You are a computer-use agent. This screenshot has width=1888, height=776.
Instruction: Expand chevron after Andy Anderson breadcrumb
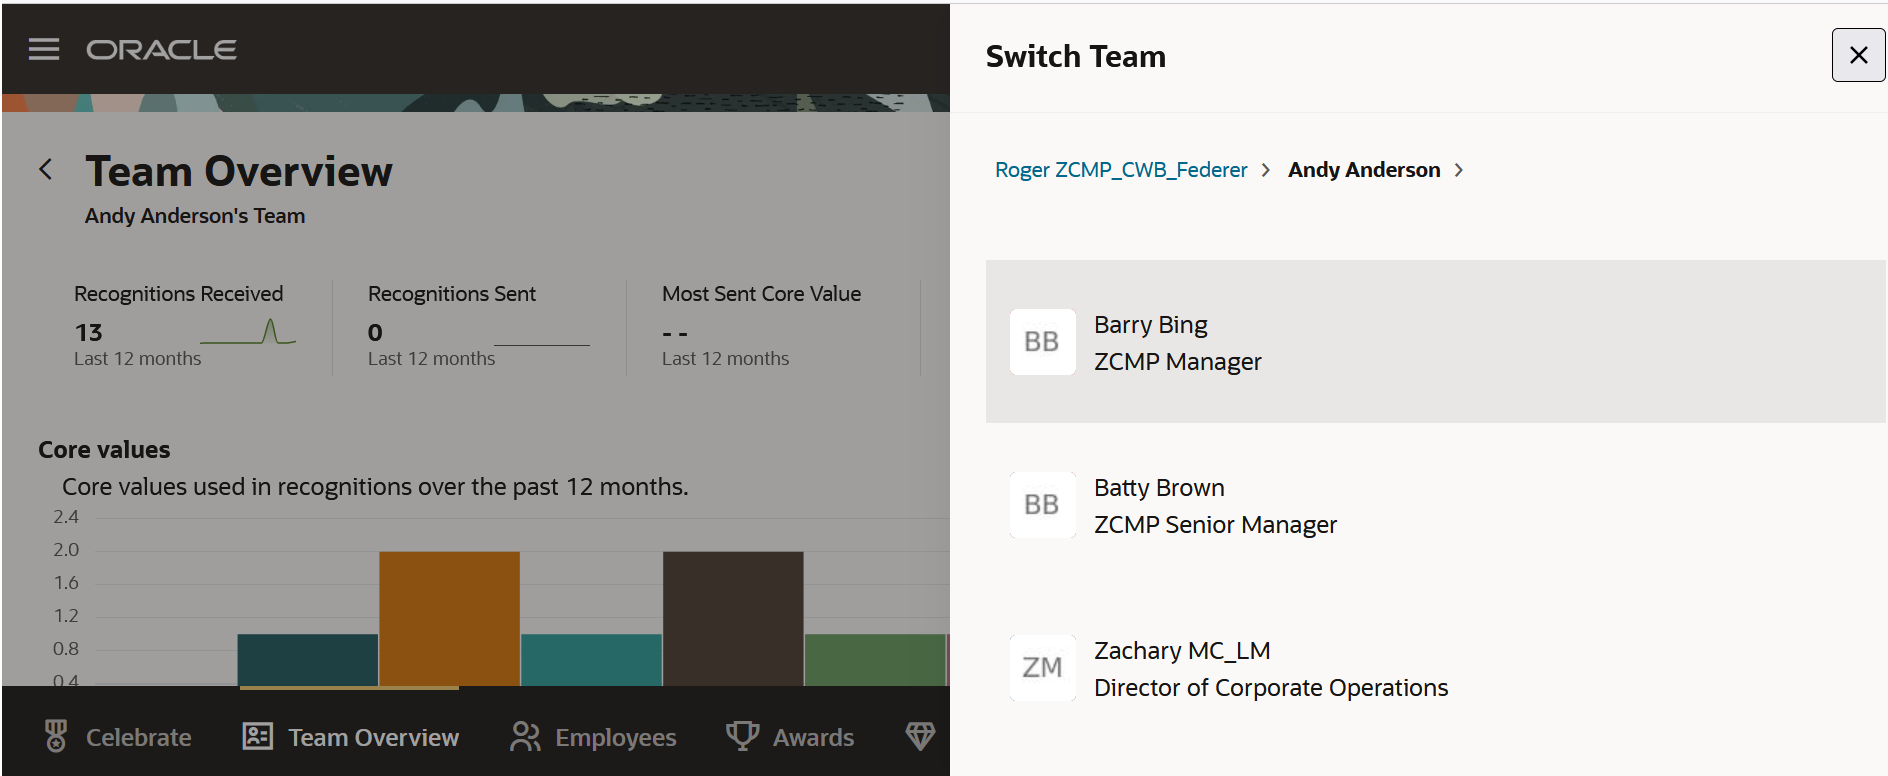[x=1459, y=170]
